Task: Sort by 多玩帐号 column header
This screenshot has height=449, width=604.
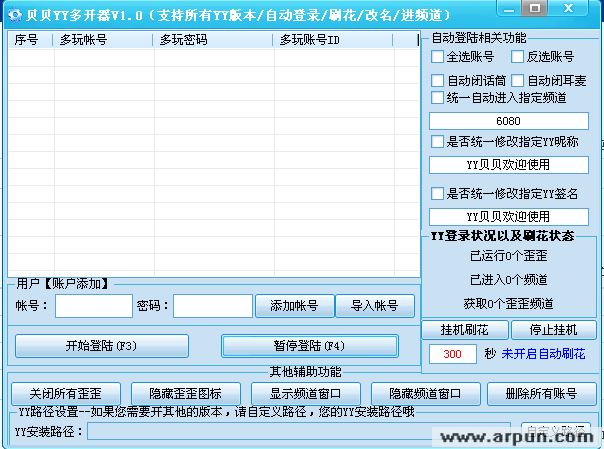Action: point(103,40)
